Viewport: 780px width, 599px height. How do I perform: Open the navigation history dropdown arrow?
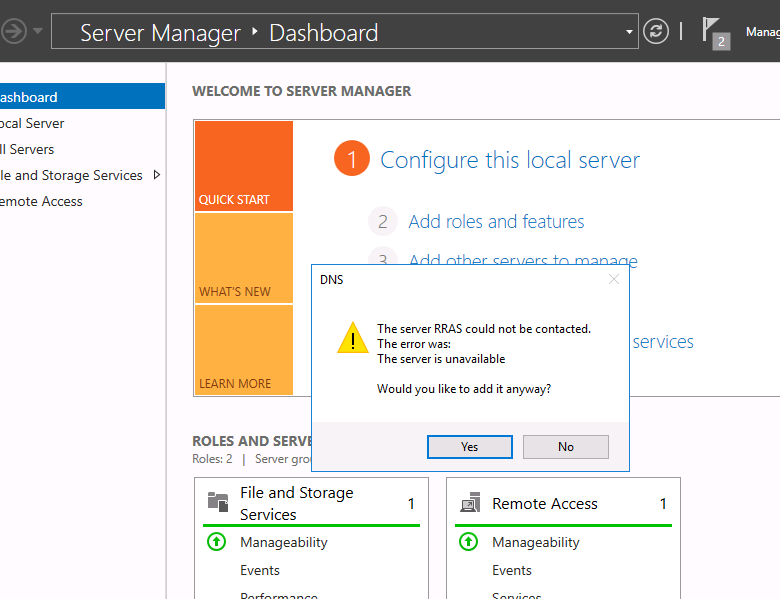coord(38,31)
